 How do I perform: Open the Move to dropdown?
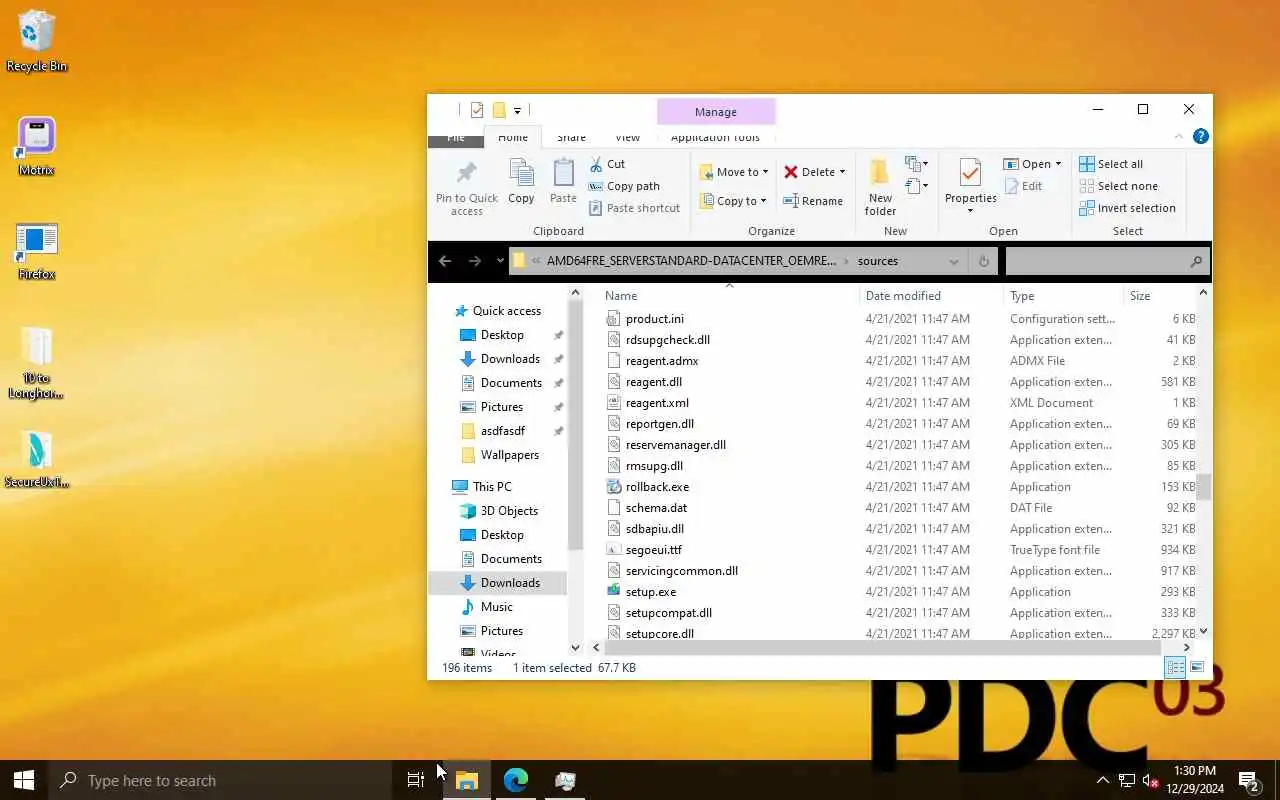[734, 172]
